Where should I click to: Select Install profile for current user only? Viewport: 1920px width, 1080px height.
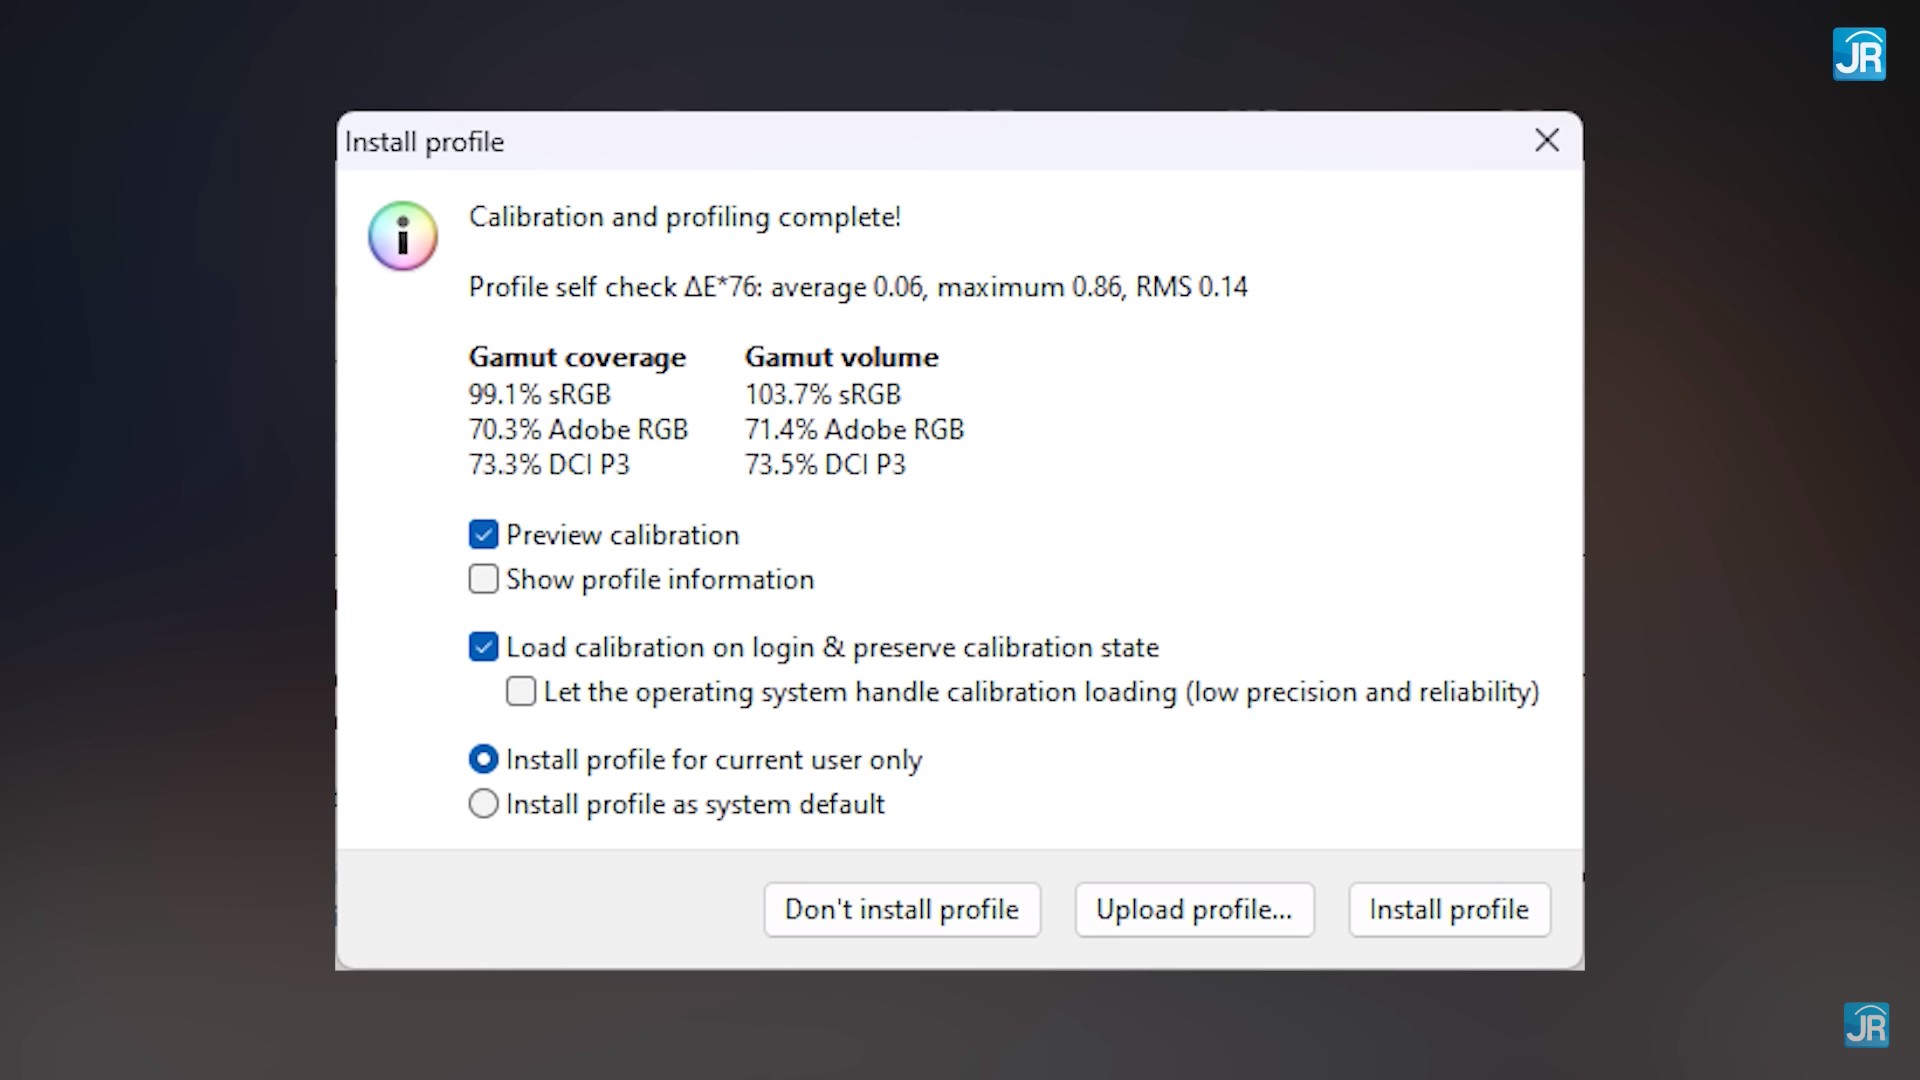point(483,760)
